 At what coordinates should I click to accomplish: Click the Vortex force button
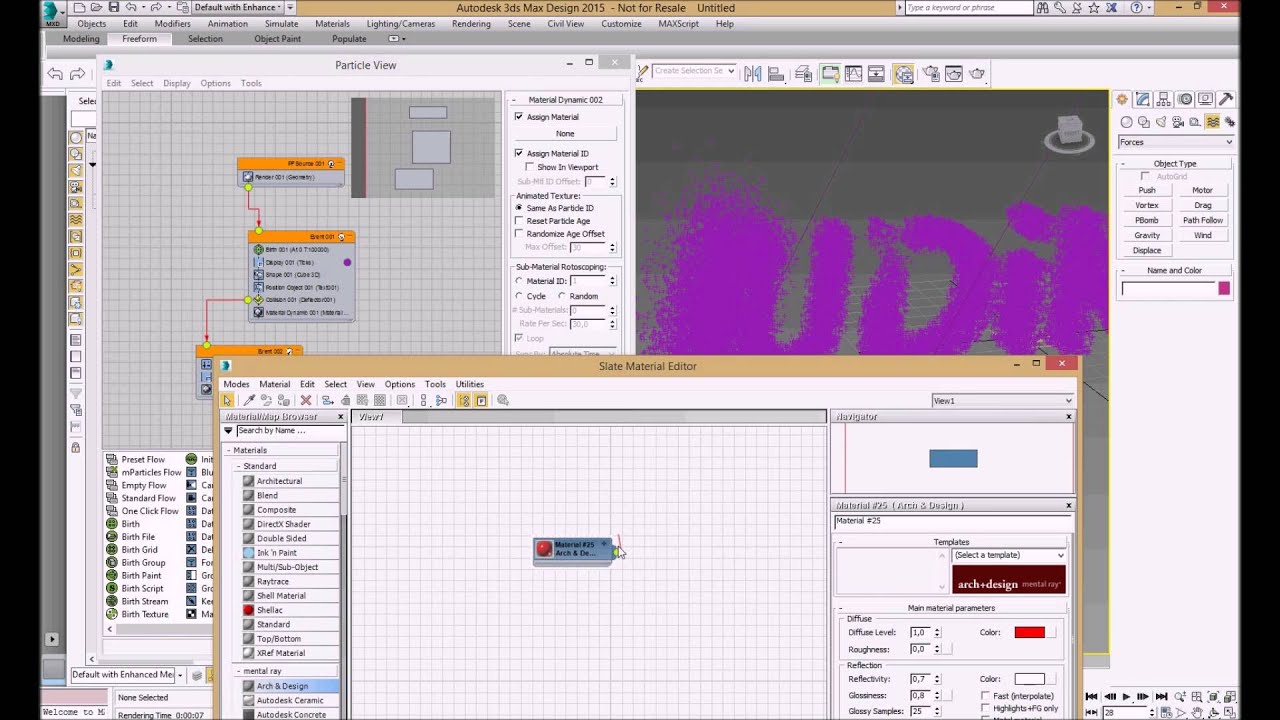coord(1147,206)
